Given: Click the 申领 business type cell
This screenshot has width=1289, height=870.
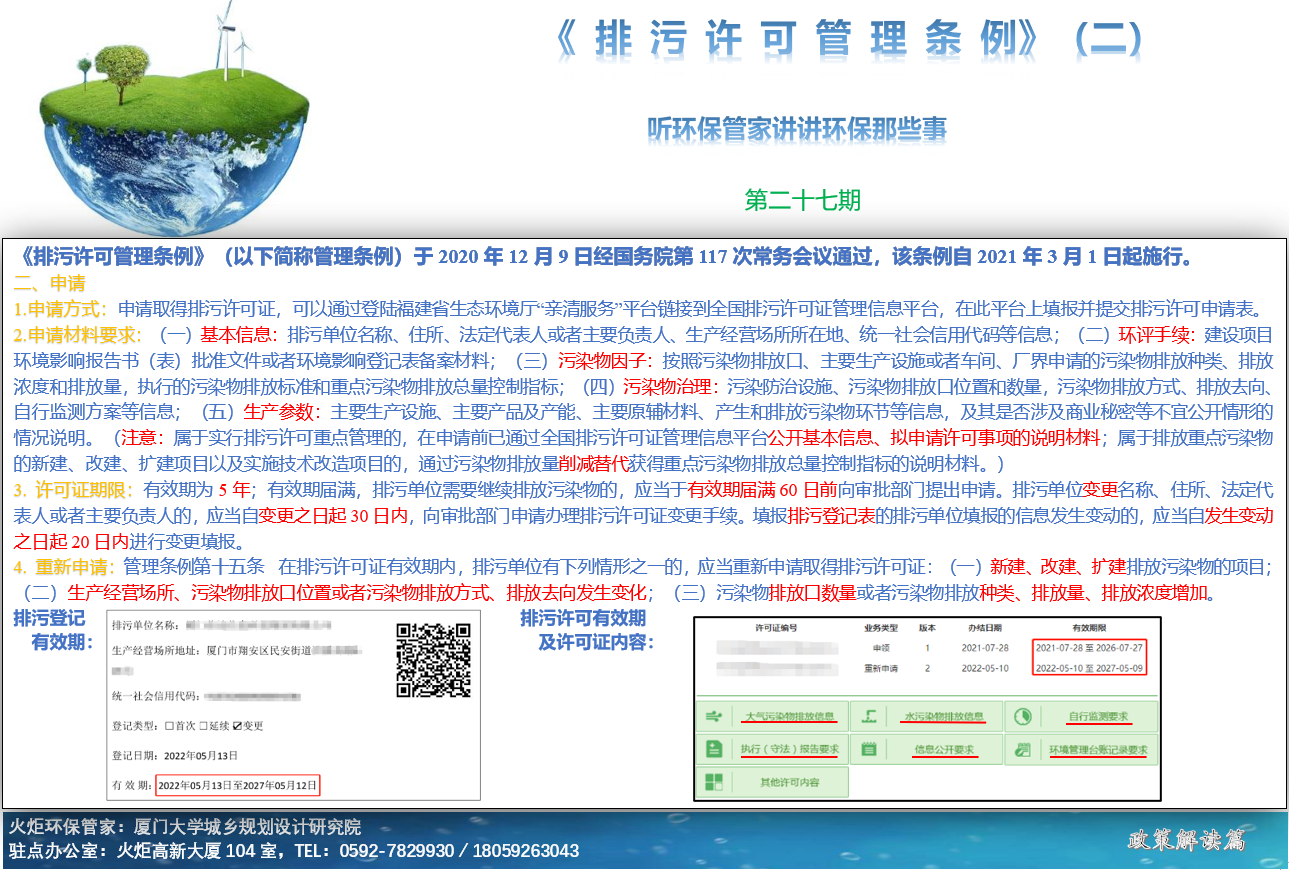Looking at the screenshot, I should (880, 648).
